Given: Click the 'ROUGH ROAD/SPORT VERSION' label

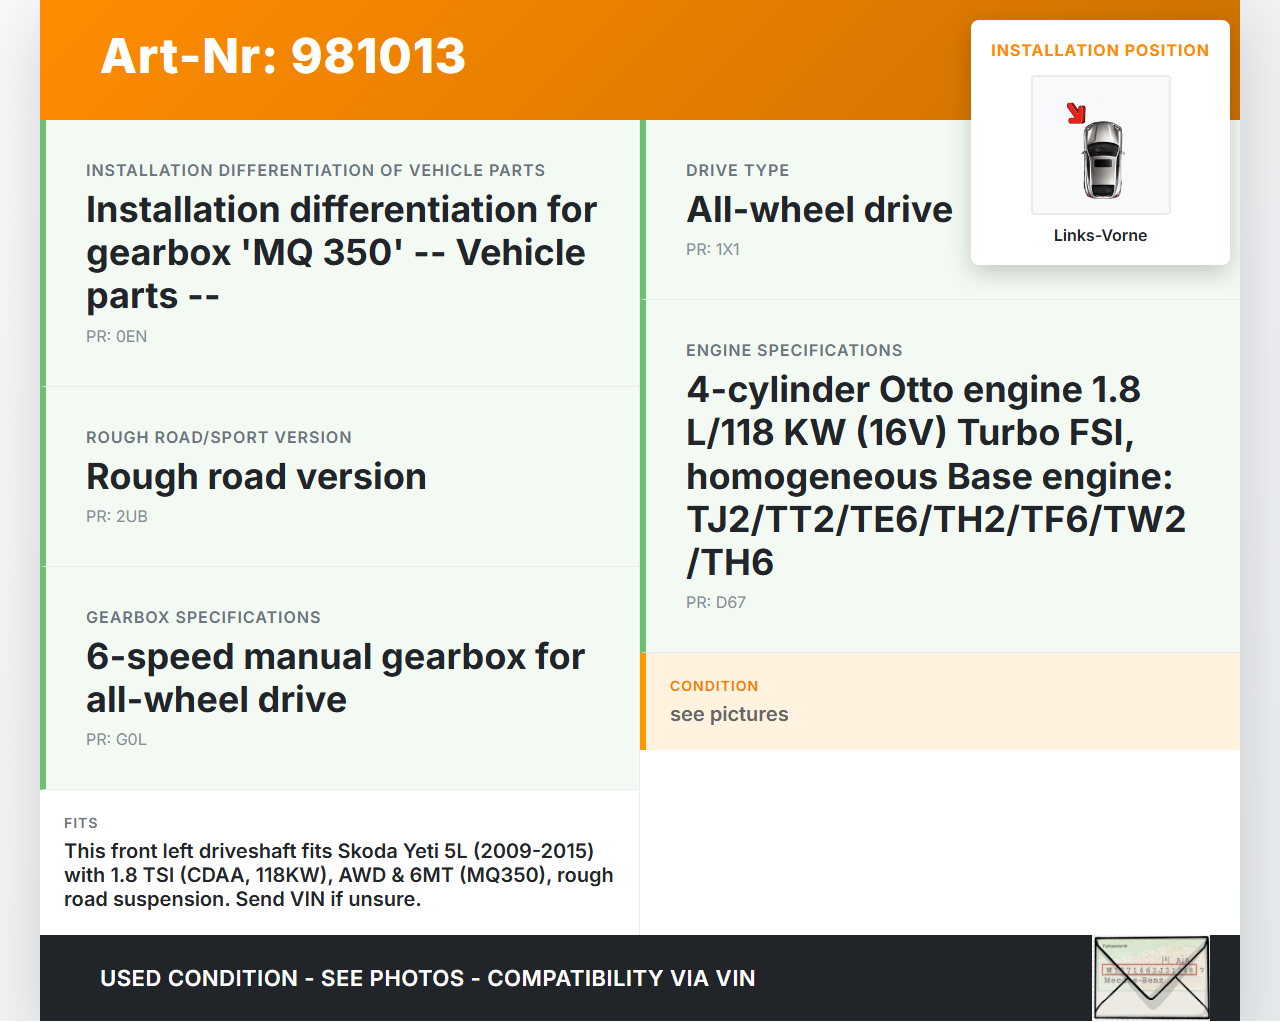Looking at the screenshot, I should [219, 437].
